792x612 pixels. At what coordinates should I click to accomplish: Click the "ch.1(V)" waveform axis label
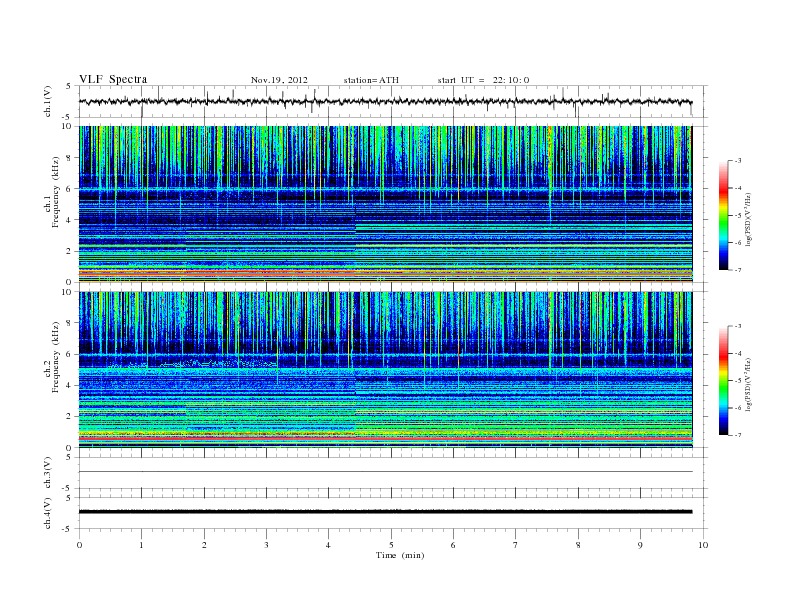coord(48,101)
